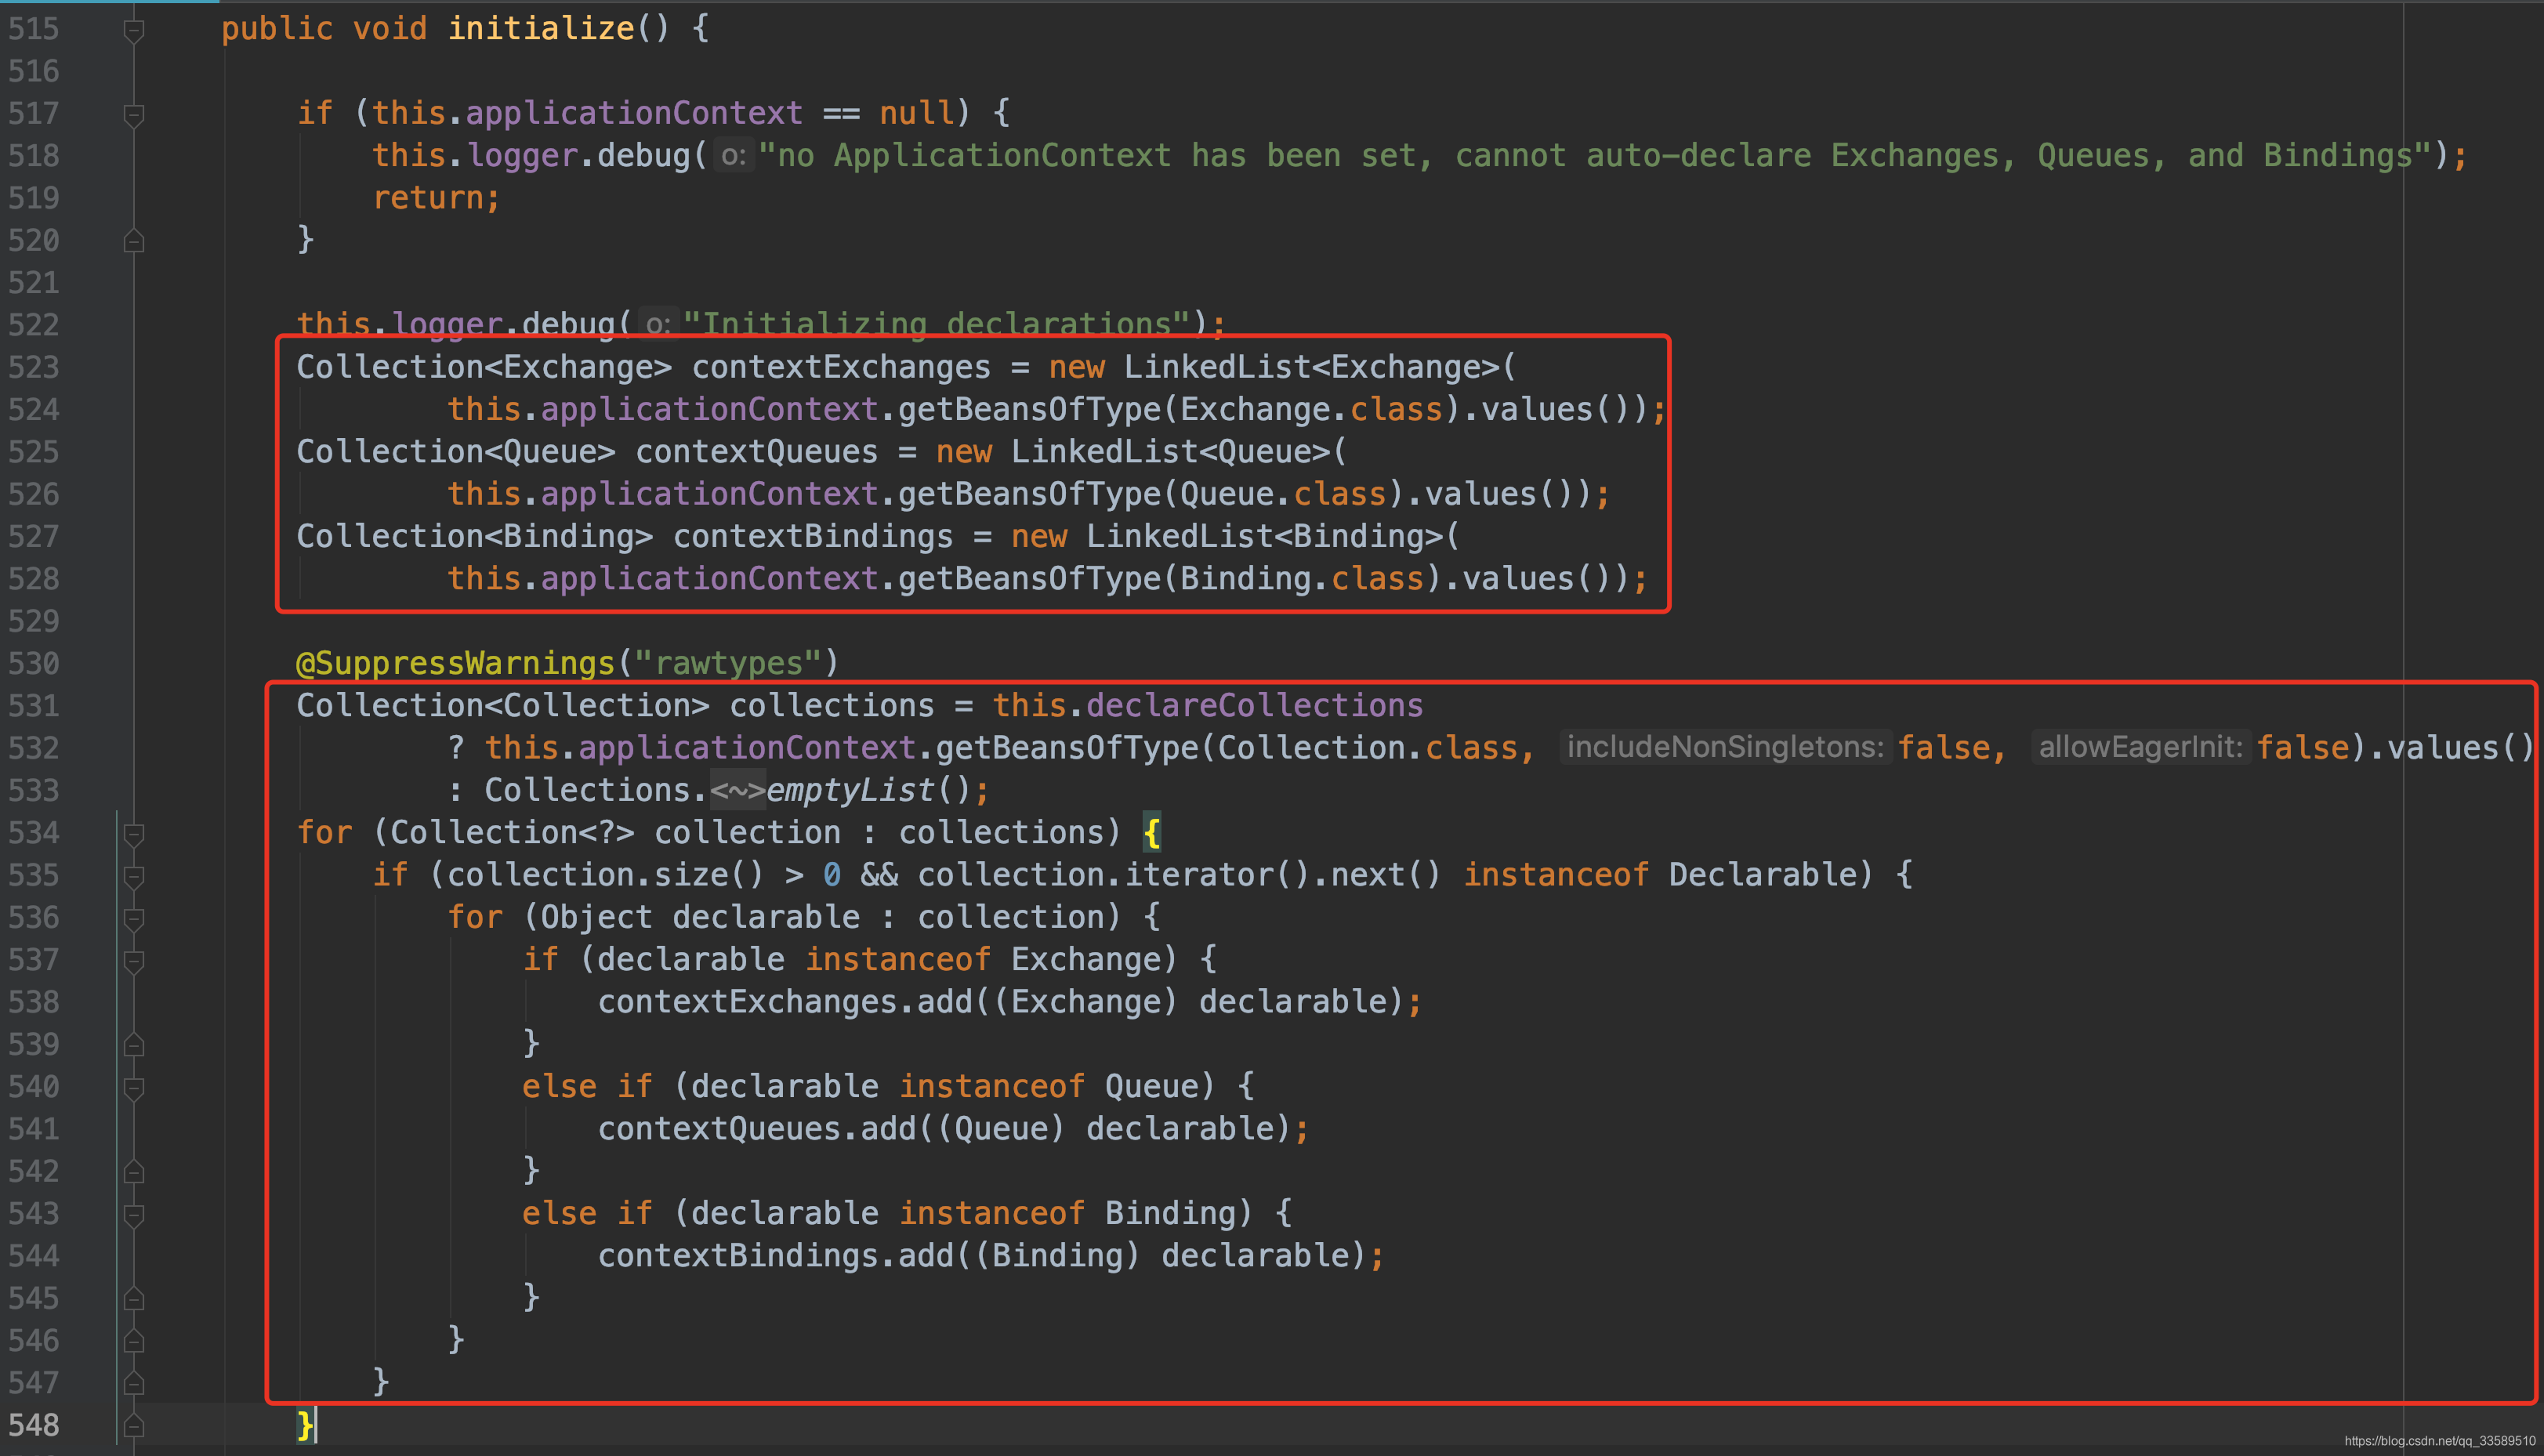Fold the outer for-loop over collections
Screen dimensions: 2544x1456
click(134, 834)
